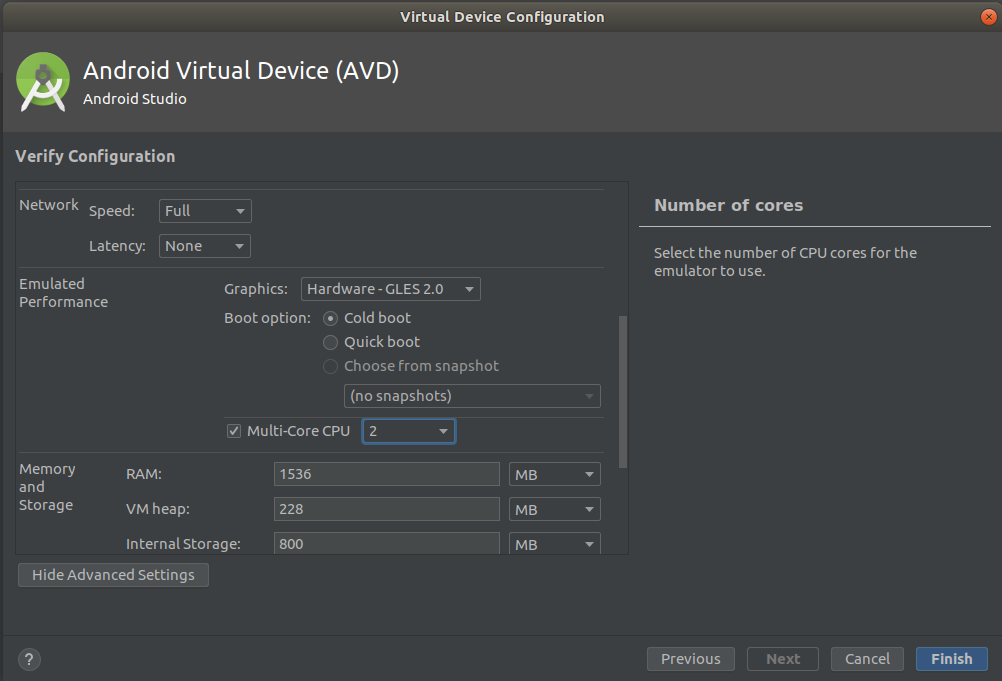
Task: Click the help question mark icon
Action: (28, 659)
